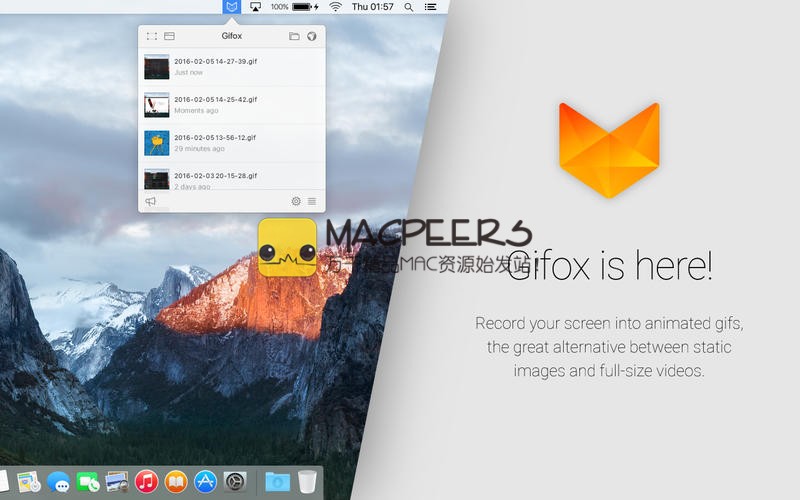
Task: Select the 2016-02-03 20-15-28.gif recording
Action: [231, 180]
